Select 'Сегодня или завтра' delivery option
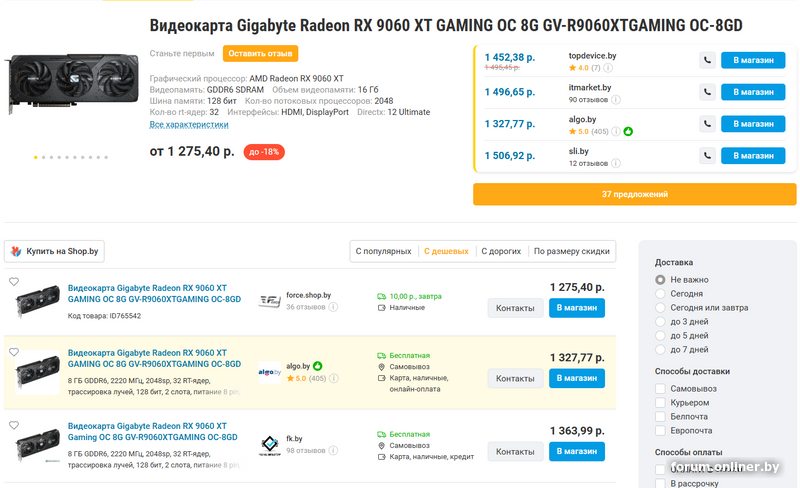This screenshot has width=800, height=488. (x=660, y=308)
